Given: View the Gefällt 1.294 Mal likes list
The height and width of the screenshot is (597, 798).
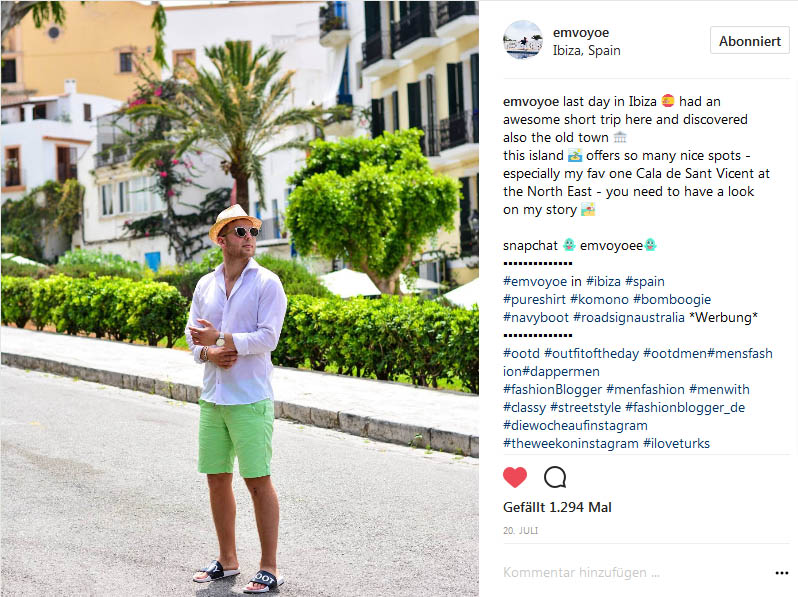Looking at the screenshot, I should click(557, 507).
